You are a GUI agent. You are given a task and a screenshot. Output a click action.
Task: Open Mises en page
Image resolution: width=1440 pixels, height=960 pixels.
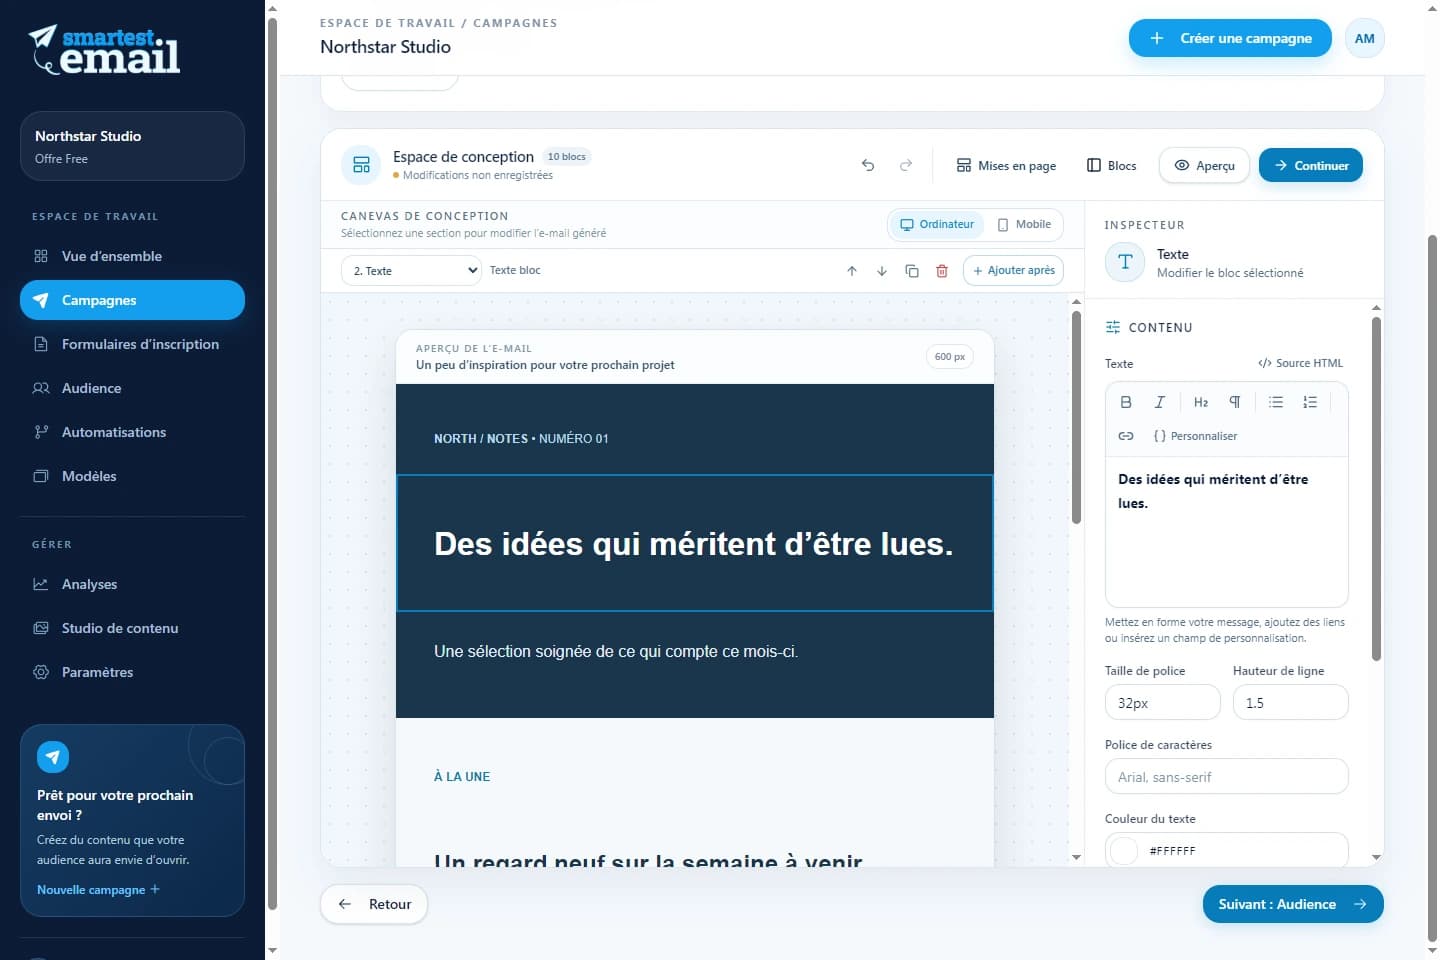coord(1006,165)
